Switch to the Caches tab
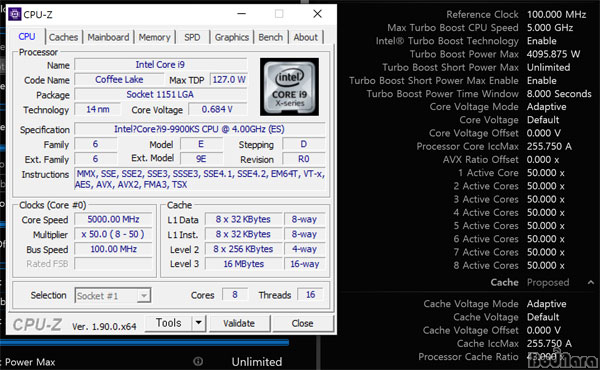This screenshot has height=370, width=600. click(64, 37)
